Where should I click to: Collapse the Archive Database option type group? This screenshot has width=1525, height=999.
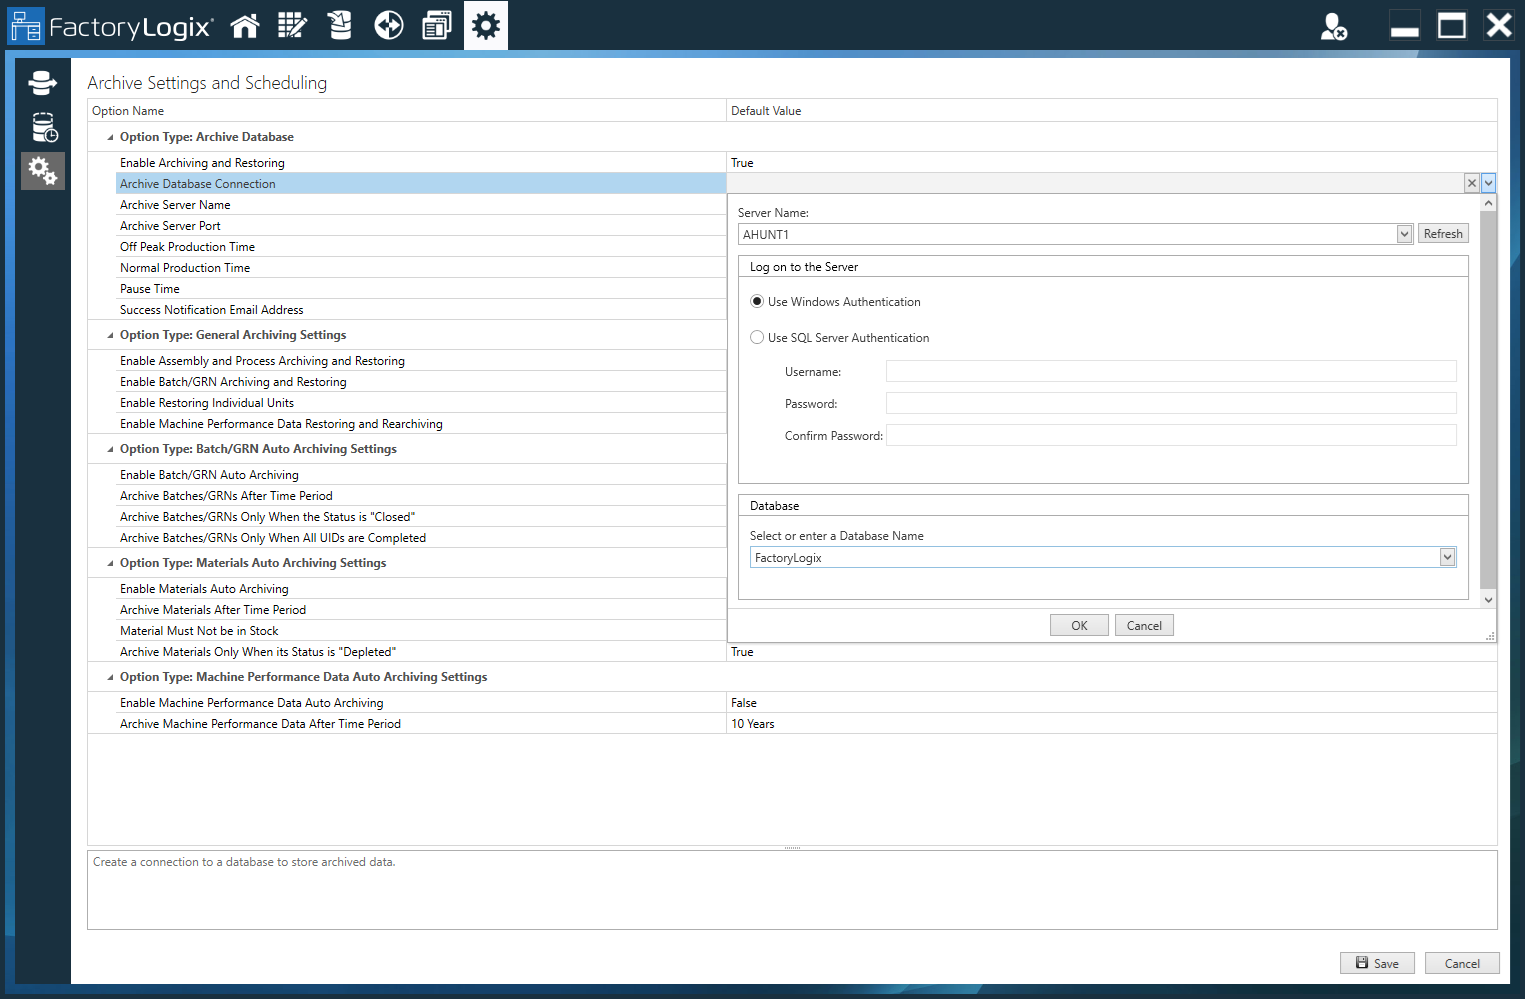coord(109,136)
